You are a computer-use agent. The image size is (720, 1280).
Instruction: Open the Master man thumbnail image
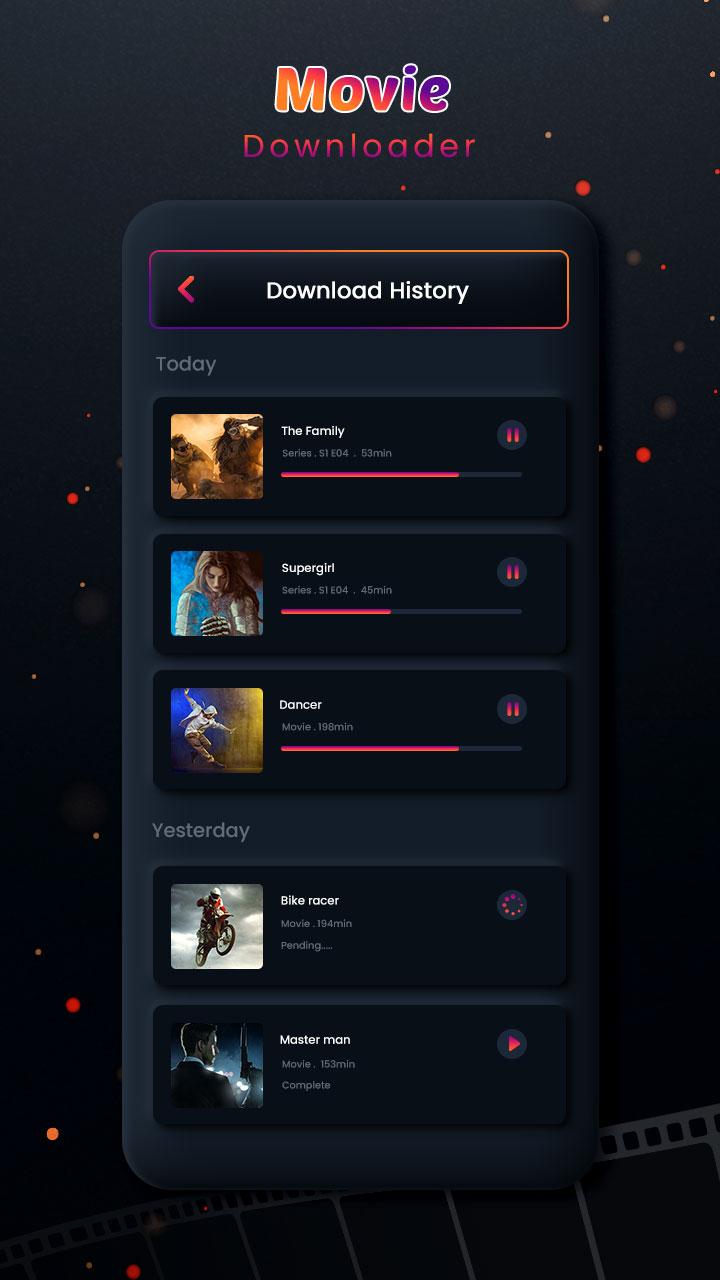click(217, 1064)
